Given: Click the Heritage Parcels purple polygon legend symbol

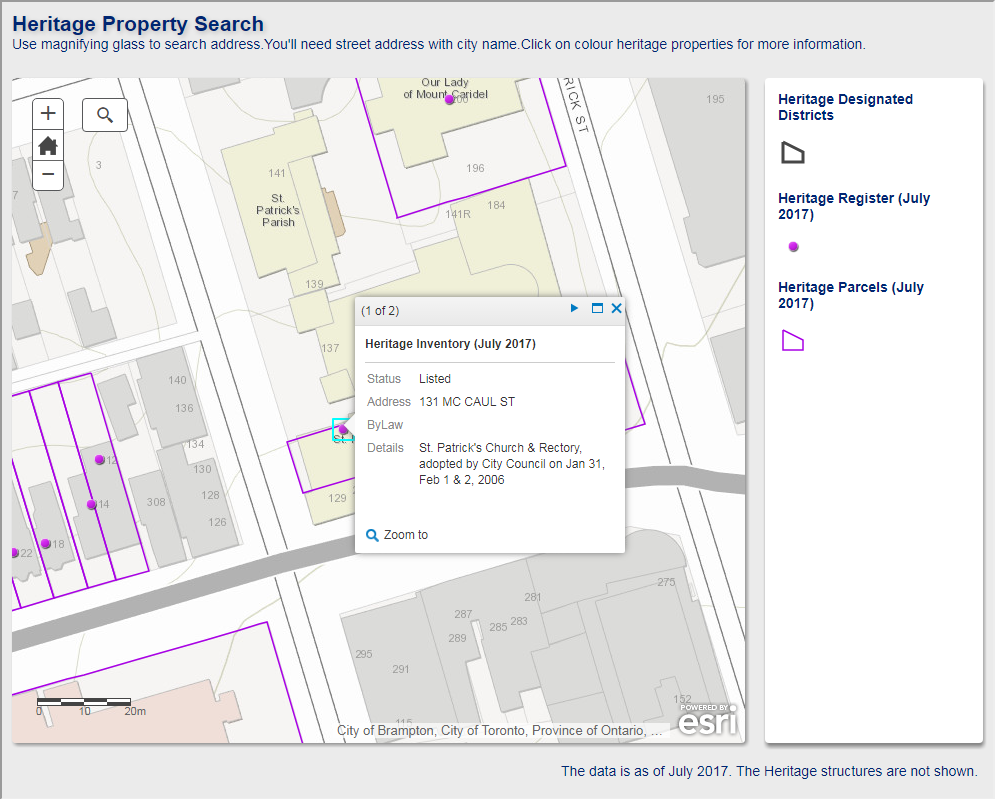Looking at the screenshot, I should point(793,341).
